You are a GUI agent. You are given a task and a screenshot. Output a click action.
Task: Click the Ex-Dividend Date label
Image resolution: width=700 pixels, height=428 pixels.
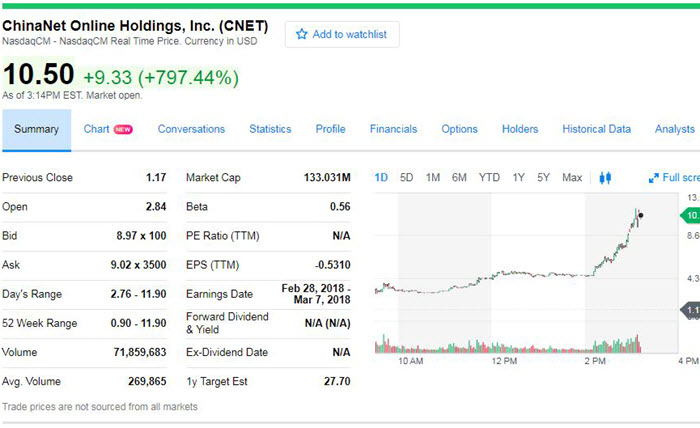227,352
